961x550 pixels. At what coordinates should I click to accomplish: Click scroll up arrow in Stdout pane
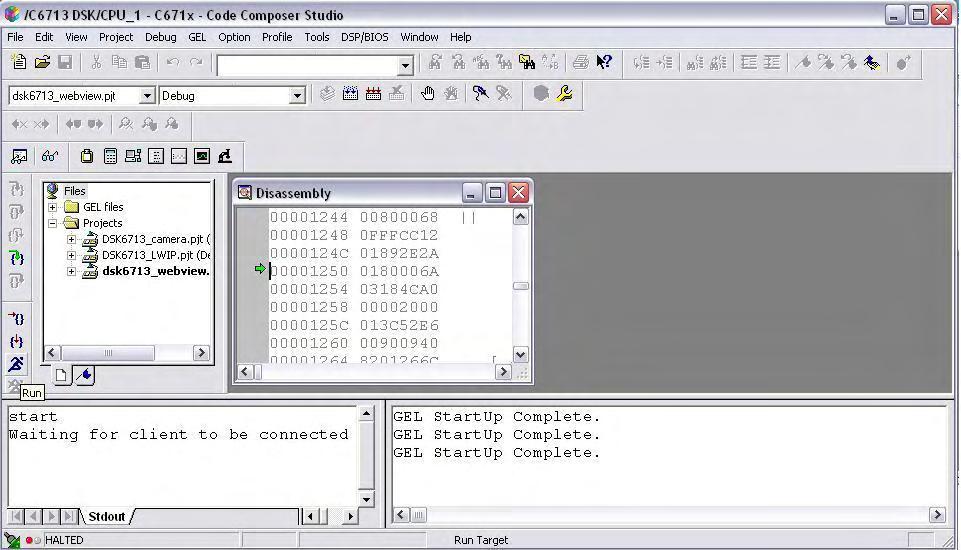coord(366,414)
